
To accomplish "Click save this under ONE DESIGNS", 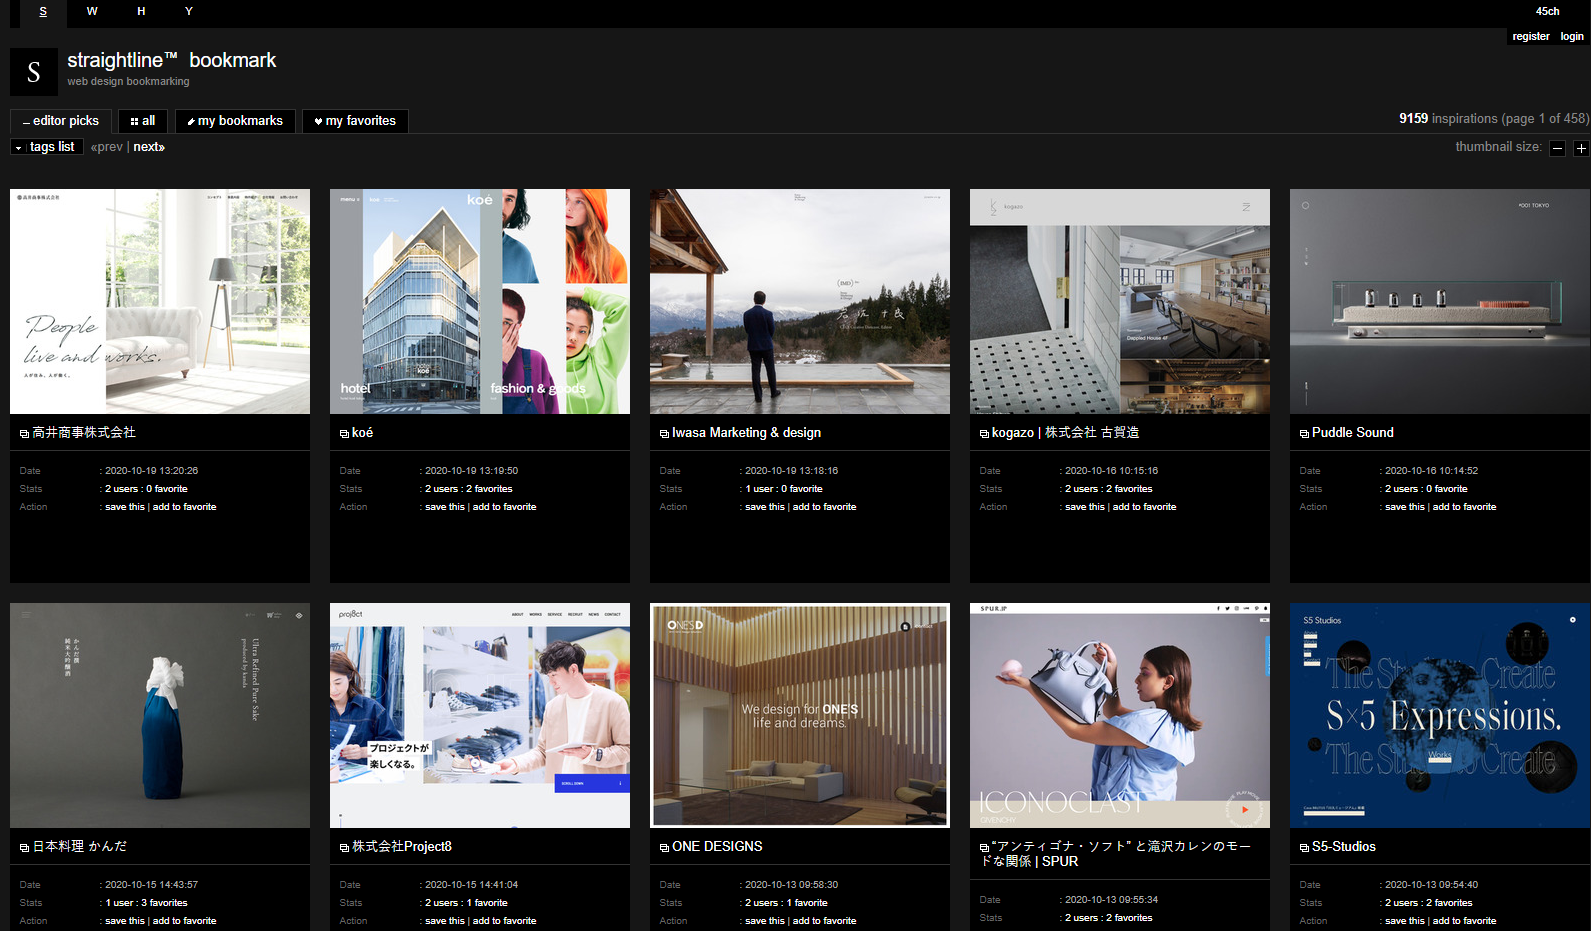I will (765, 921).
